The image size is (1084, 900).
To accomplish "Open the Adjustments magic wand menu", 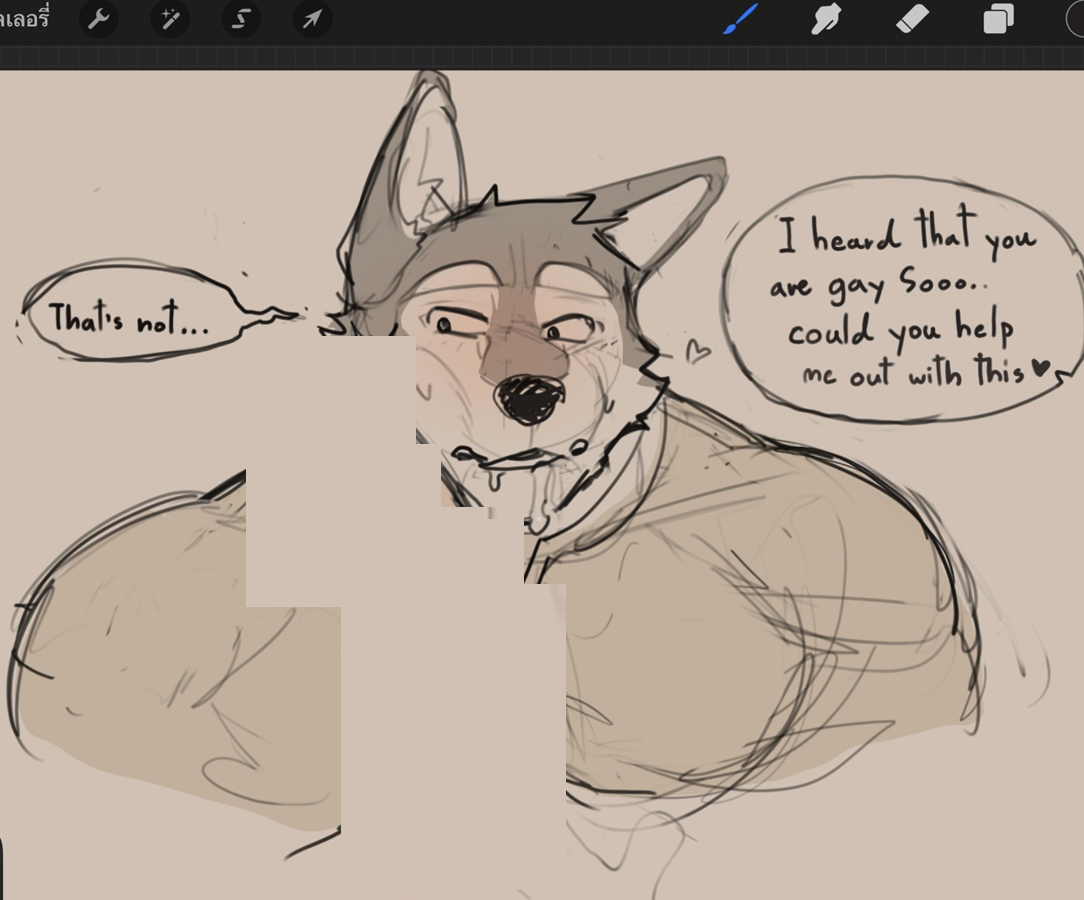I will 170,19.
